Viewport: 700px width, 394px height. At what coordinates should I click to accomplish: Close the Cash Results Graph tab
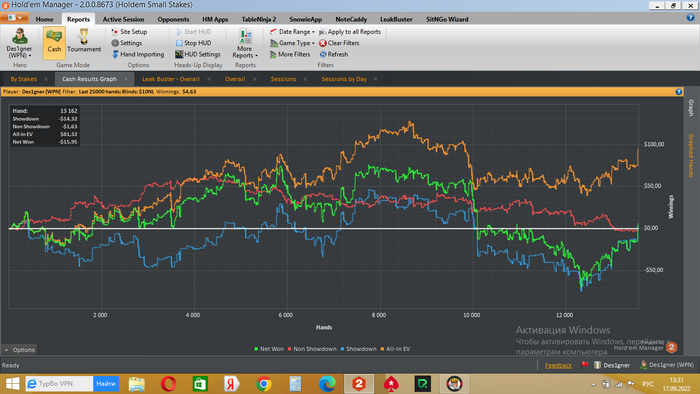pyautogui.click(x=126, y=79)
